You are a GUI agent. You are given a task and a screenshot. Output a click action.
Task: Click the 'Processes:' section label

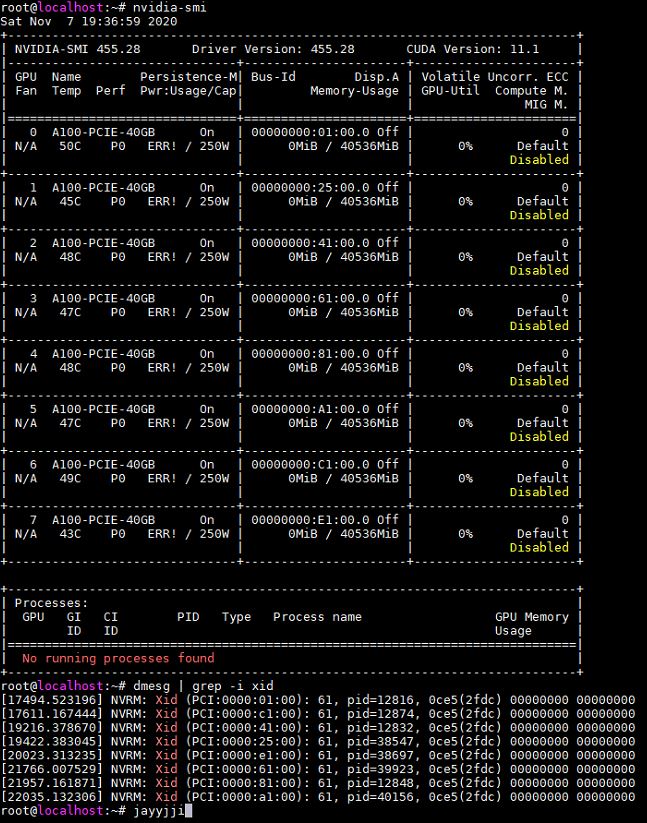51,603
